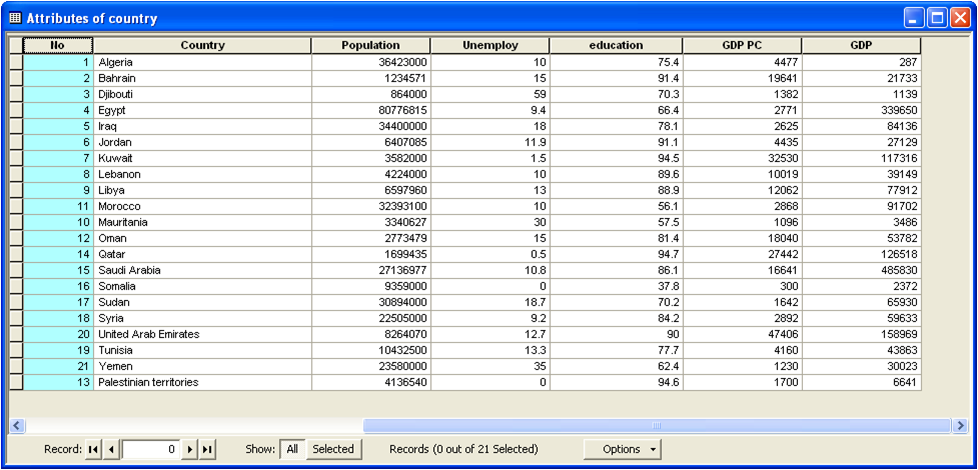The image size is (978, 470).
Task: Click the Iraq country cell
Action: 203,127
